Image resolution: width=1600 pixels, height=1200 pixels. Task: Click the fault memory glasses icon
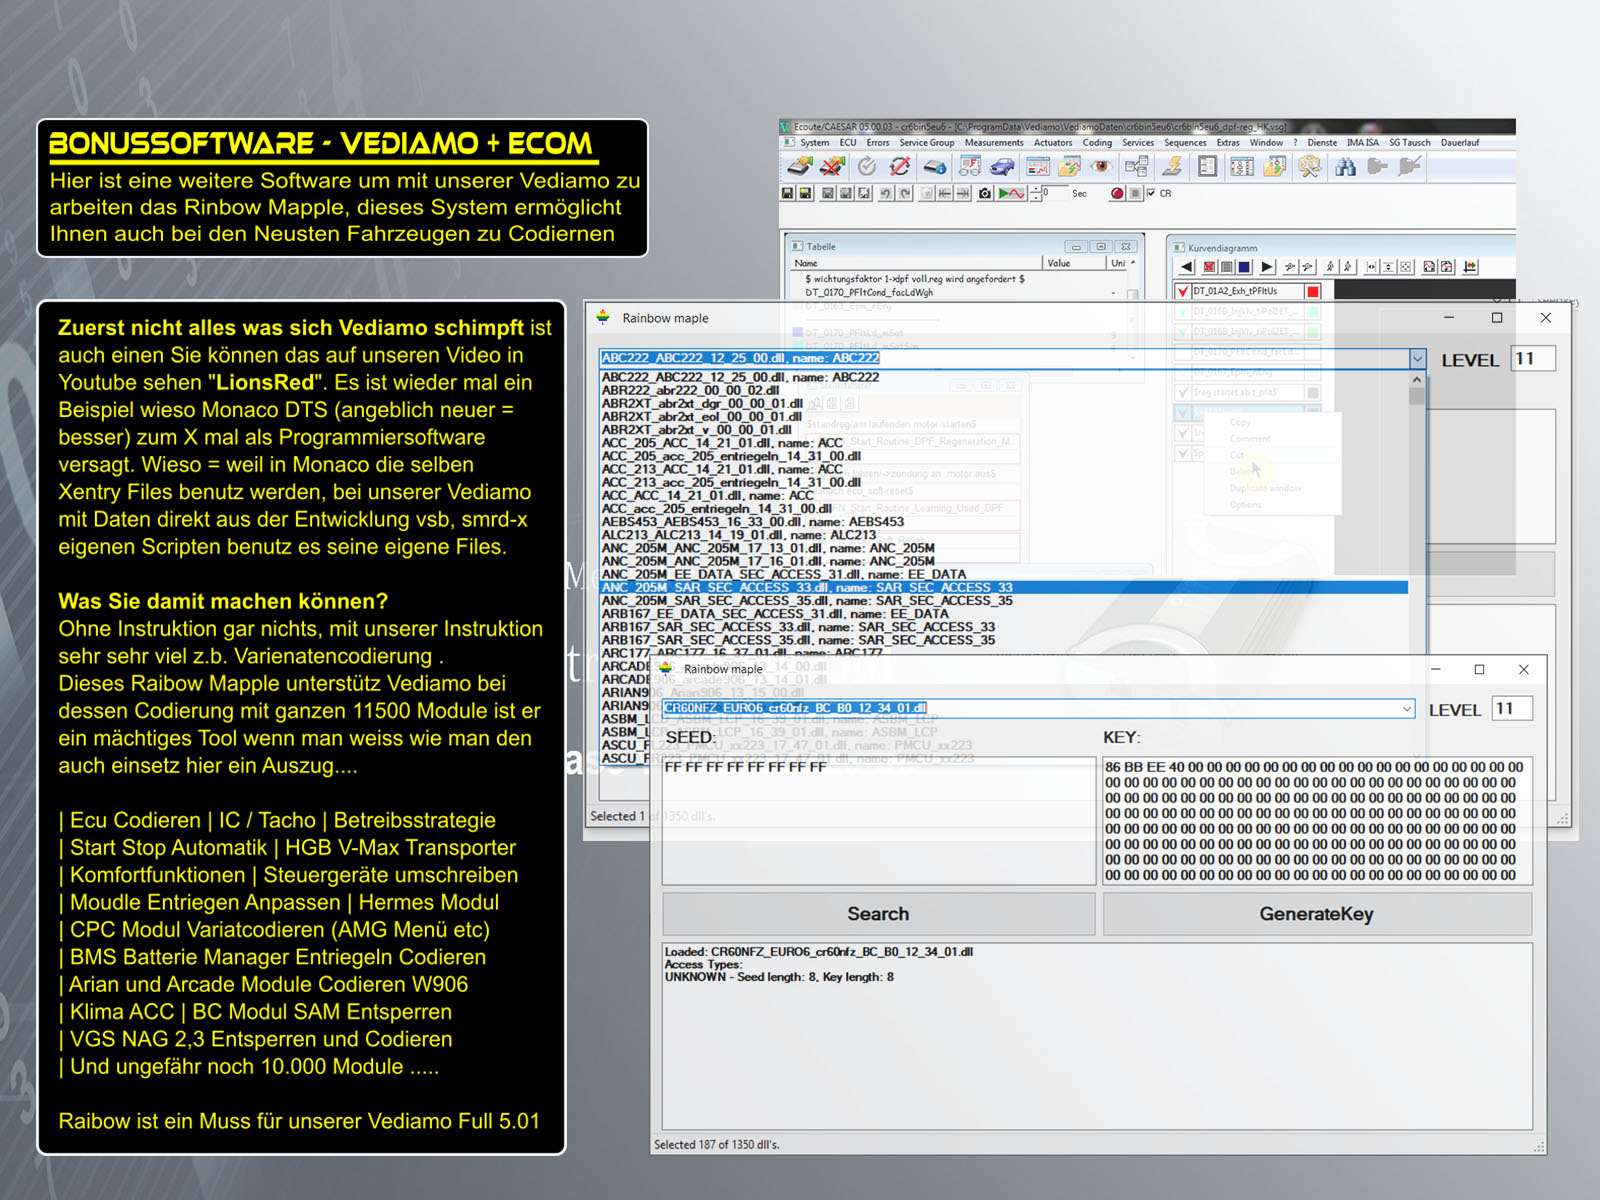point(970,166)
